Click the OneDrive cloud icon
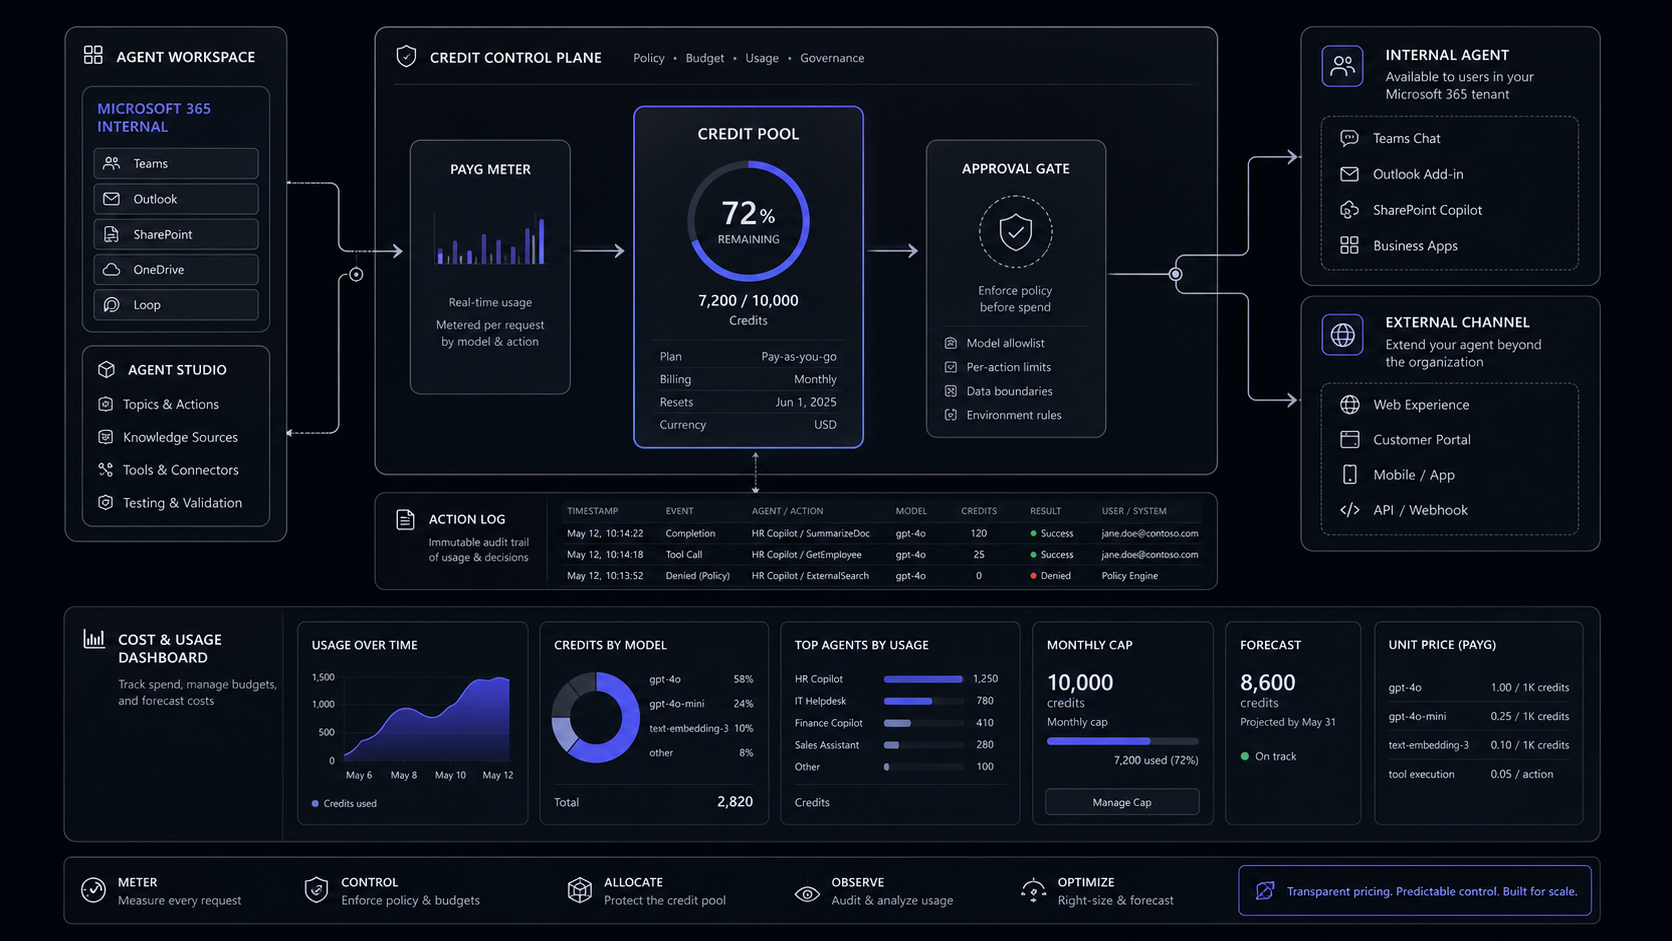The height and width of the screenshot is (941, 1672). [112, 269]
